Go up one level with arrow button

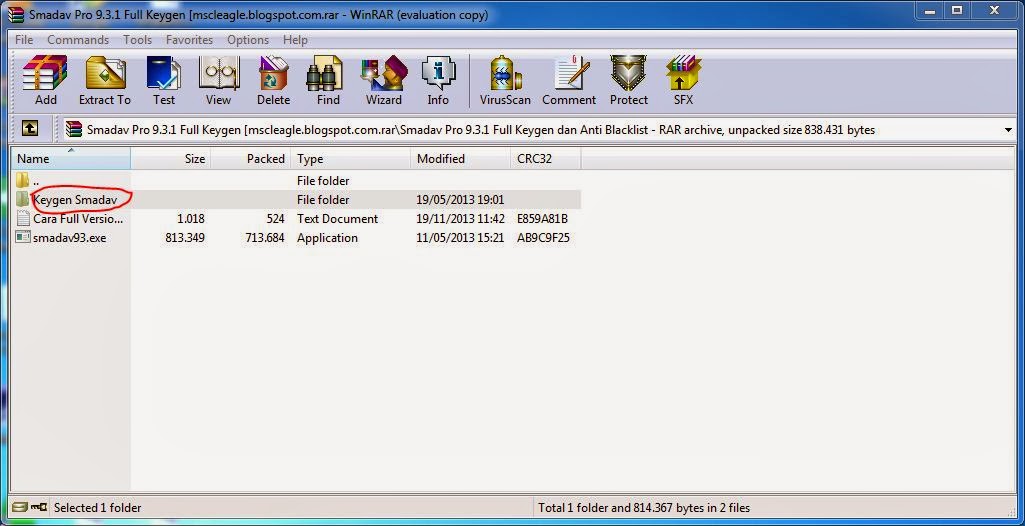point(29,129)
